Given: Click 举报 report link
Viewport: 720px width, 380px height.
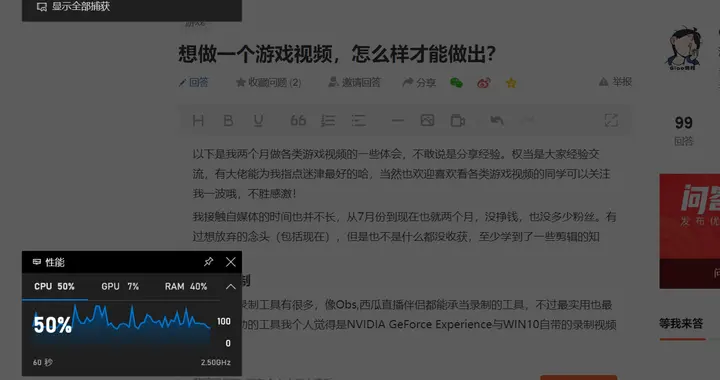Looking at the screenshot, I should point(616,82).
